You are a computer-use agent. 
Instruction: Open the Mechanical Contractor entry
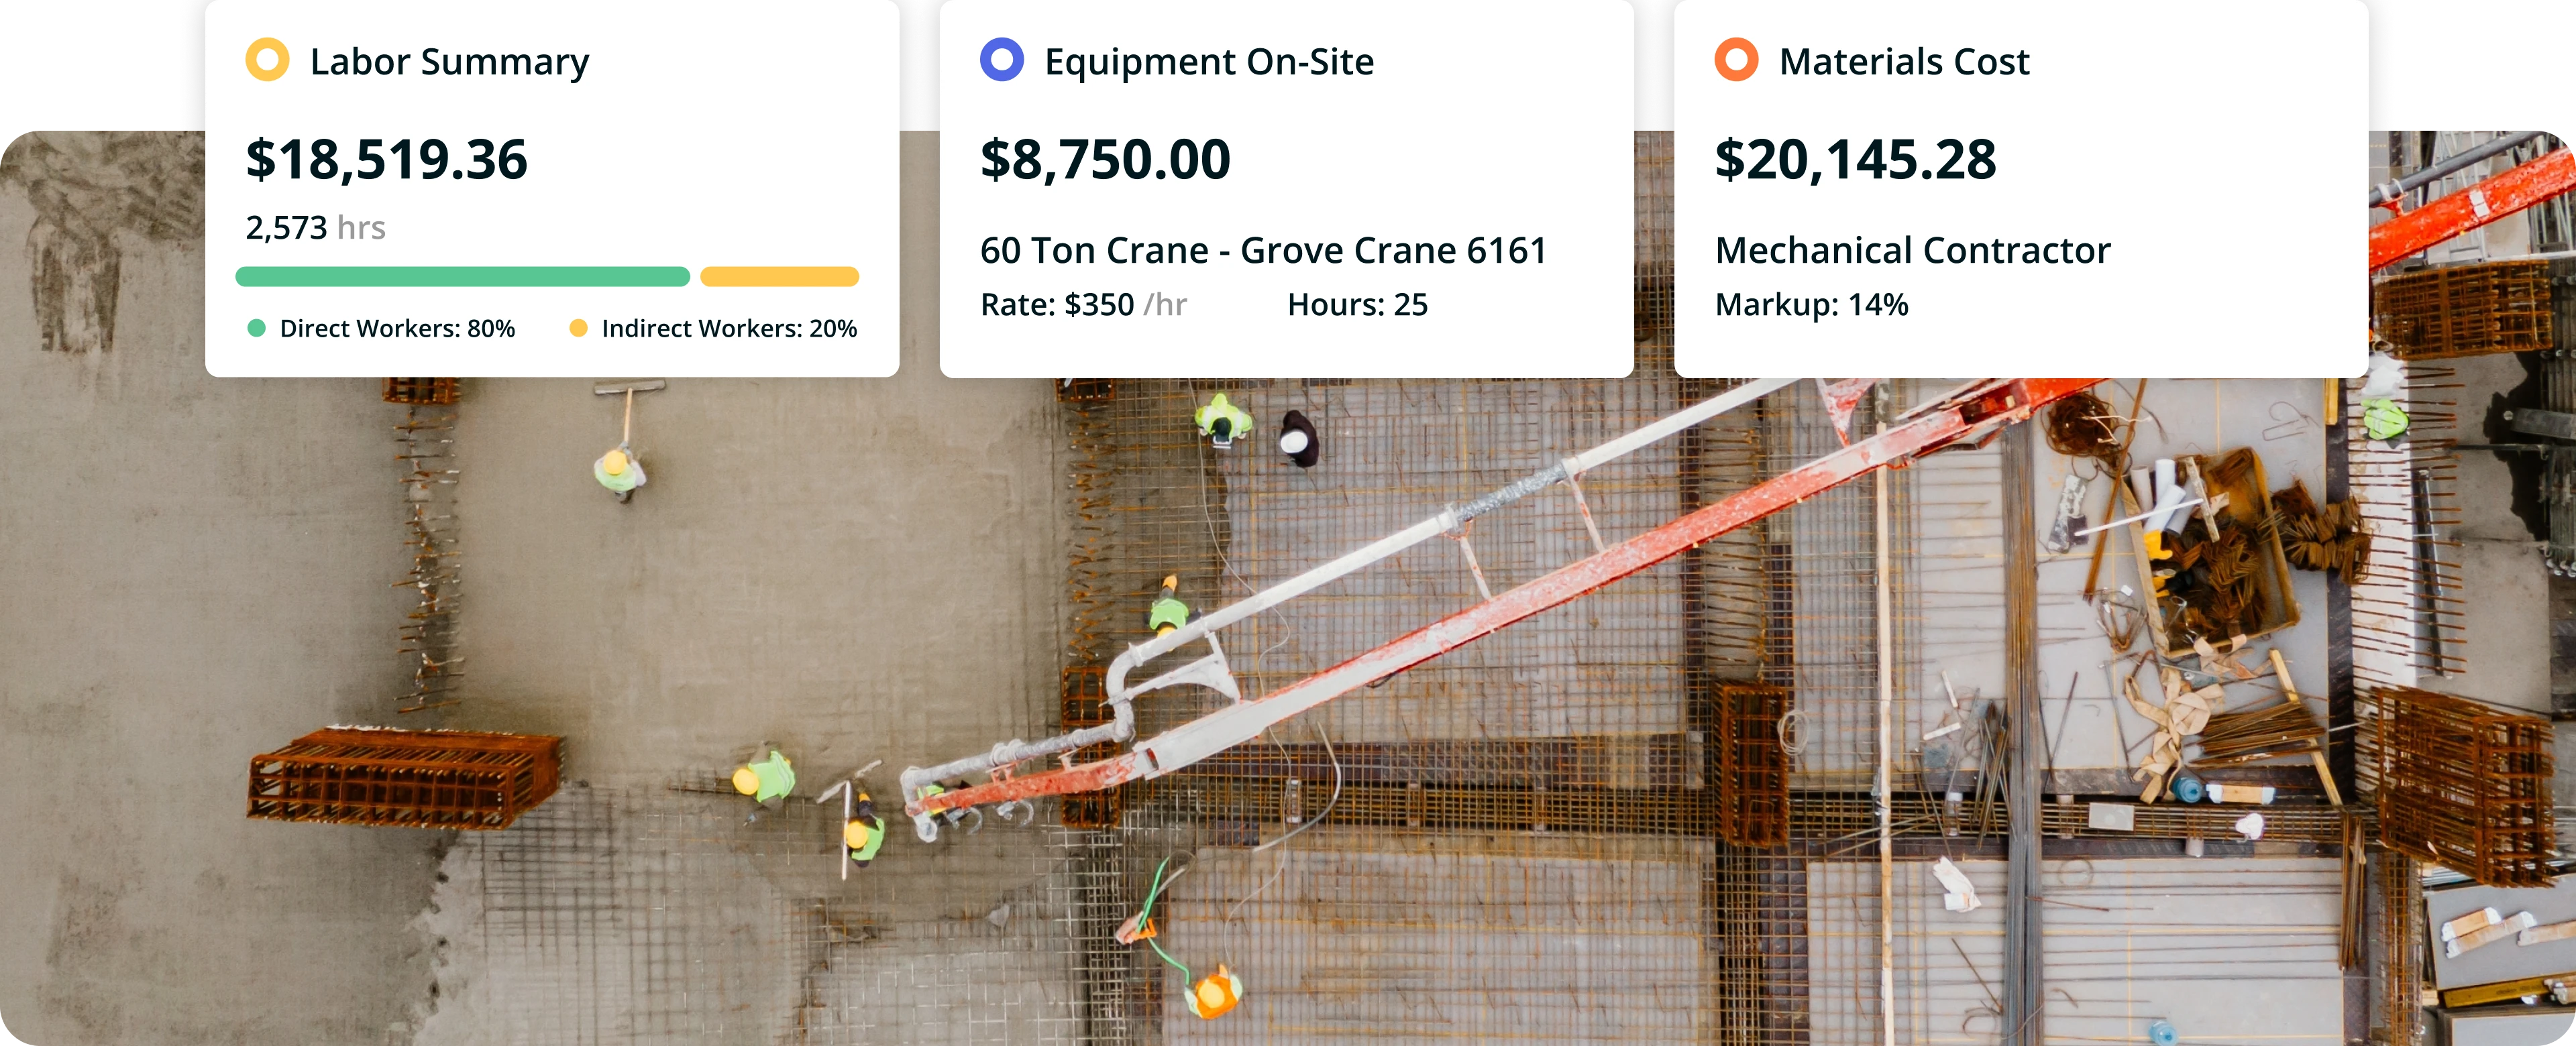click(x=1912, y=250)
